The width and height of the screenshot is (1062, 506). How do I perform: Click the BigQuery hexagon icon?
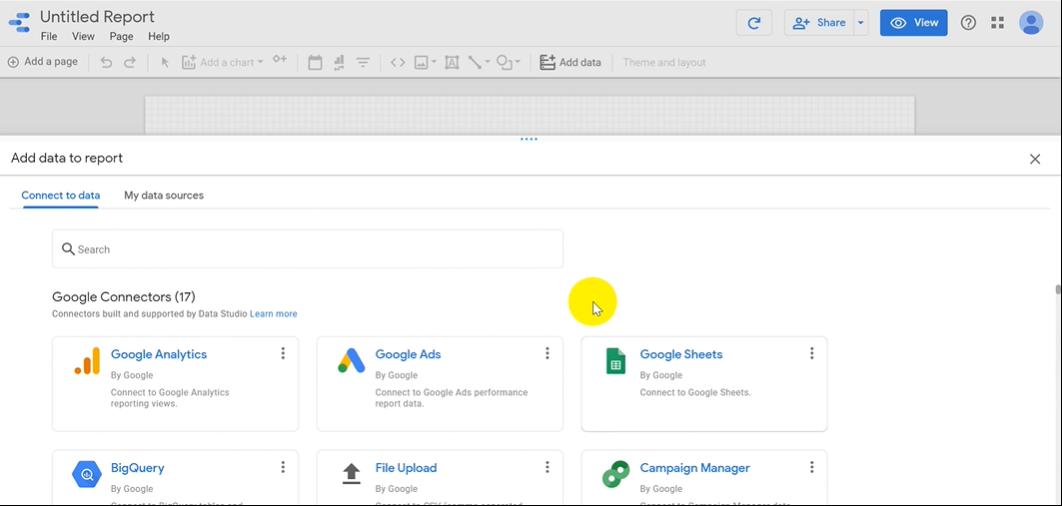87,474
